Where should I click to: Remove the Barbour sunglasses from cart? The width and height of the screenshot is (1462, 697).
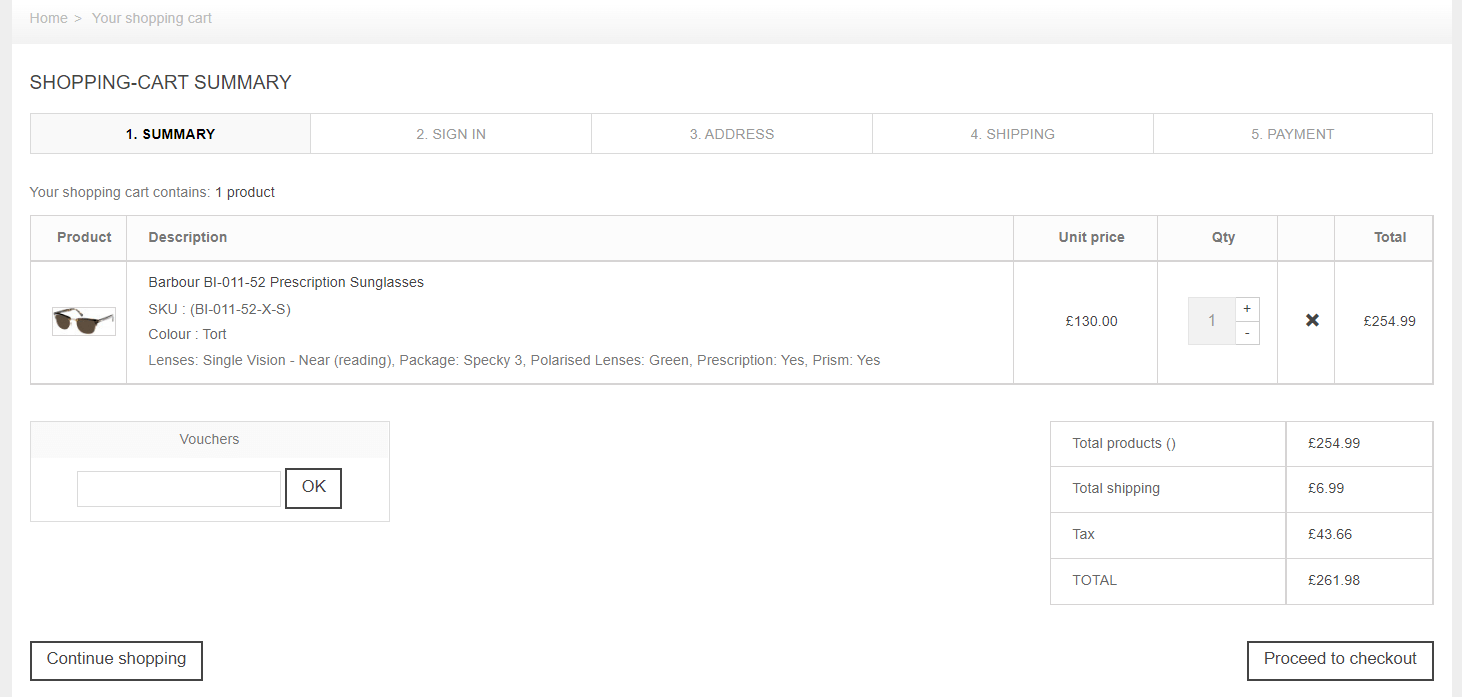(1312, 320)
